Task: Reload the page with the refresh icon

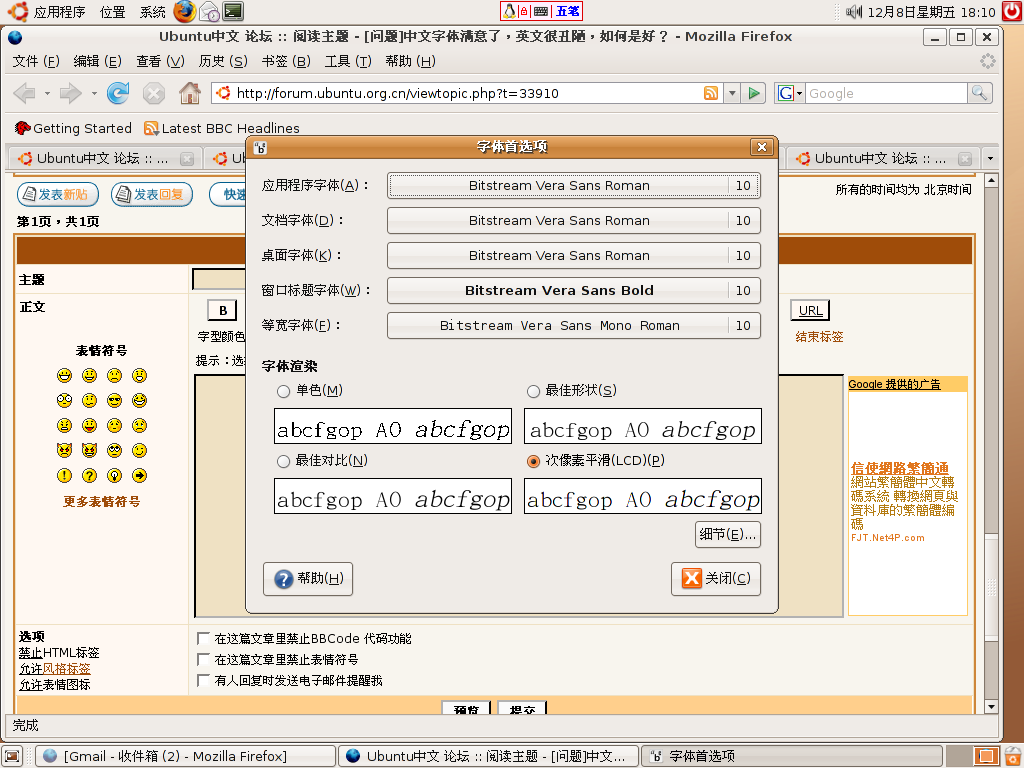Action: pyautogui.click(x=118, y=93)
